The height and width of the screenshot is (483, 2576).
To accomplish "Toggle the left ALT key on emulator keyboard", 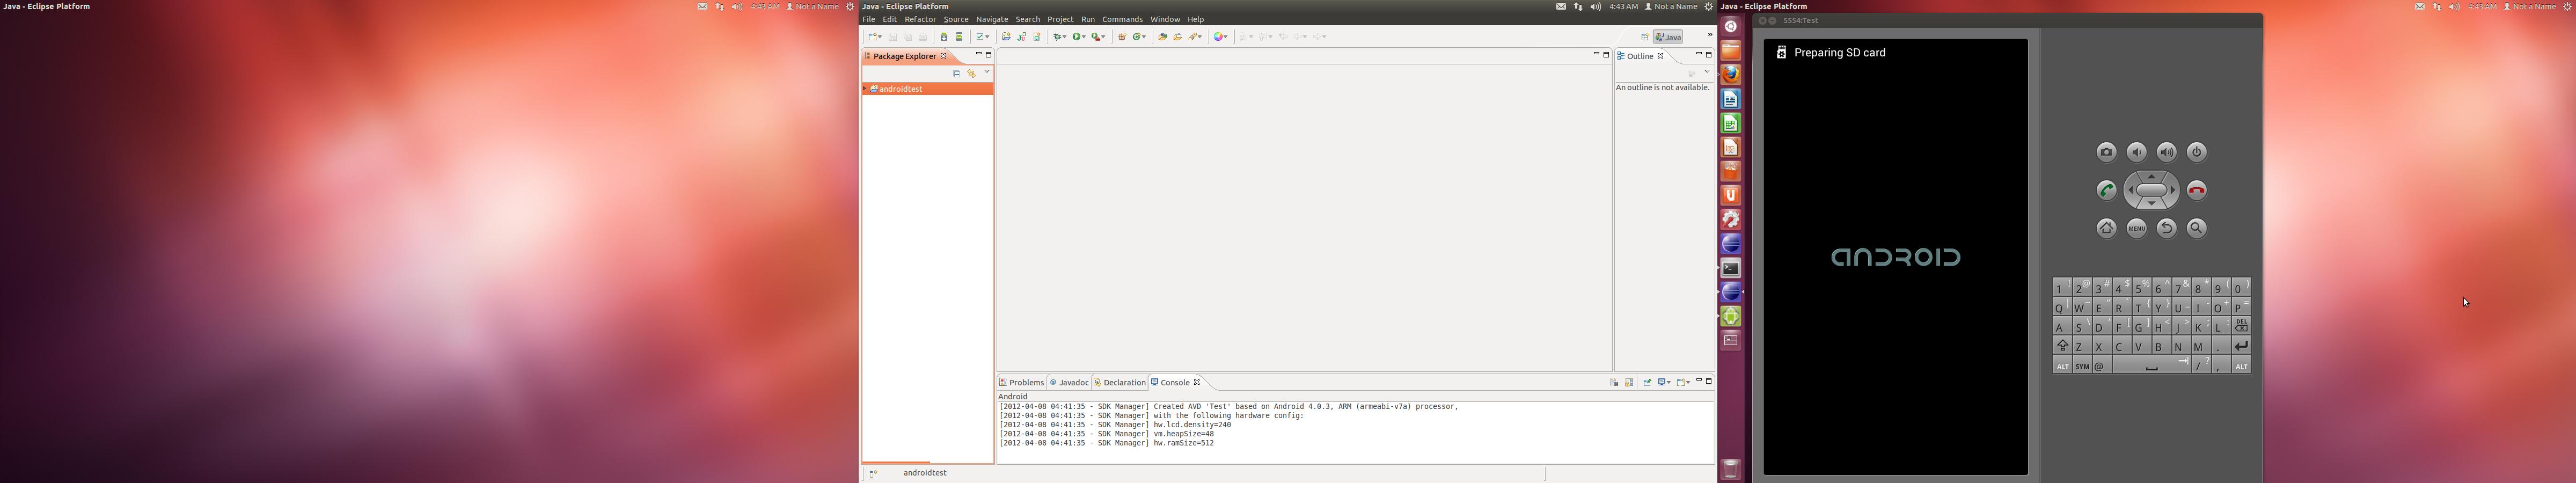I will click(2062, 366).
